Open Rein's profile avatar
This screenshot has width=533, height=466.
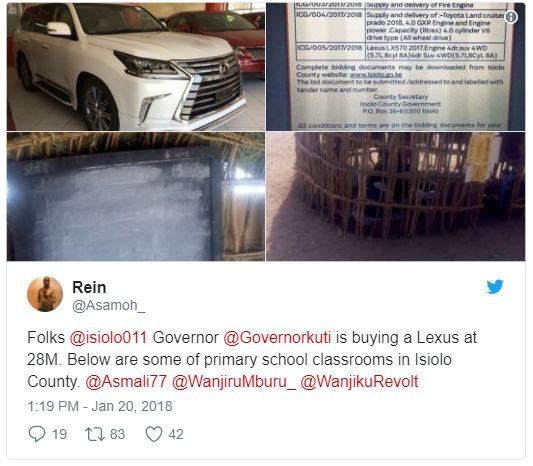(x=45, y=294)
